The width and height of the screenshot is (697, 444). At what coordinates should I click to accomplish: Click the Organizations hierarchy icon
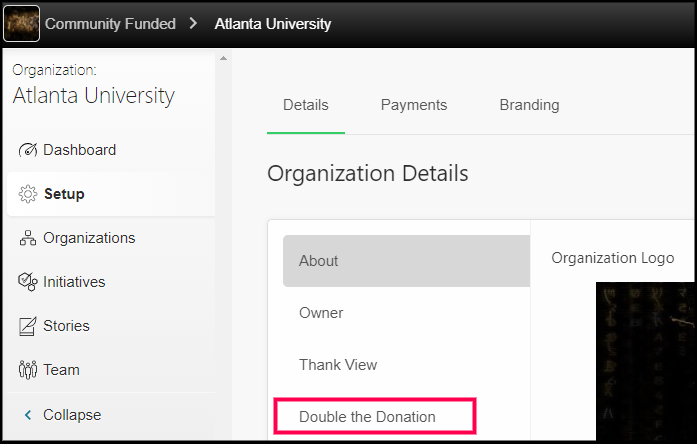pyautogui.click(x=28, y=238)
